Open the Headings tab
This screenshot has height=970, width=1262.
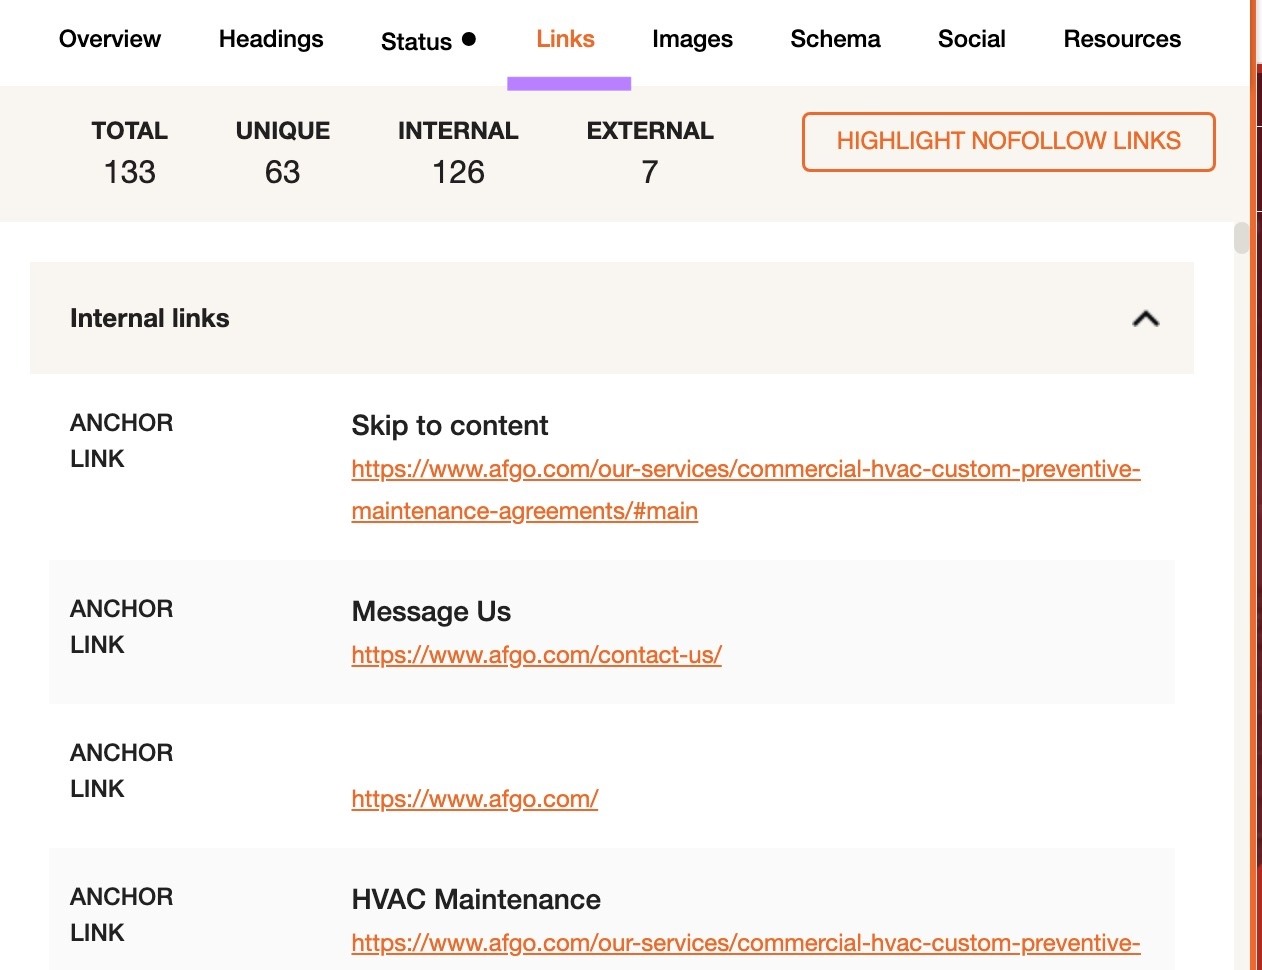(270, 39)
